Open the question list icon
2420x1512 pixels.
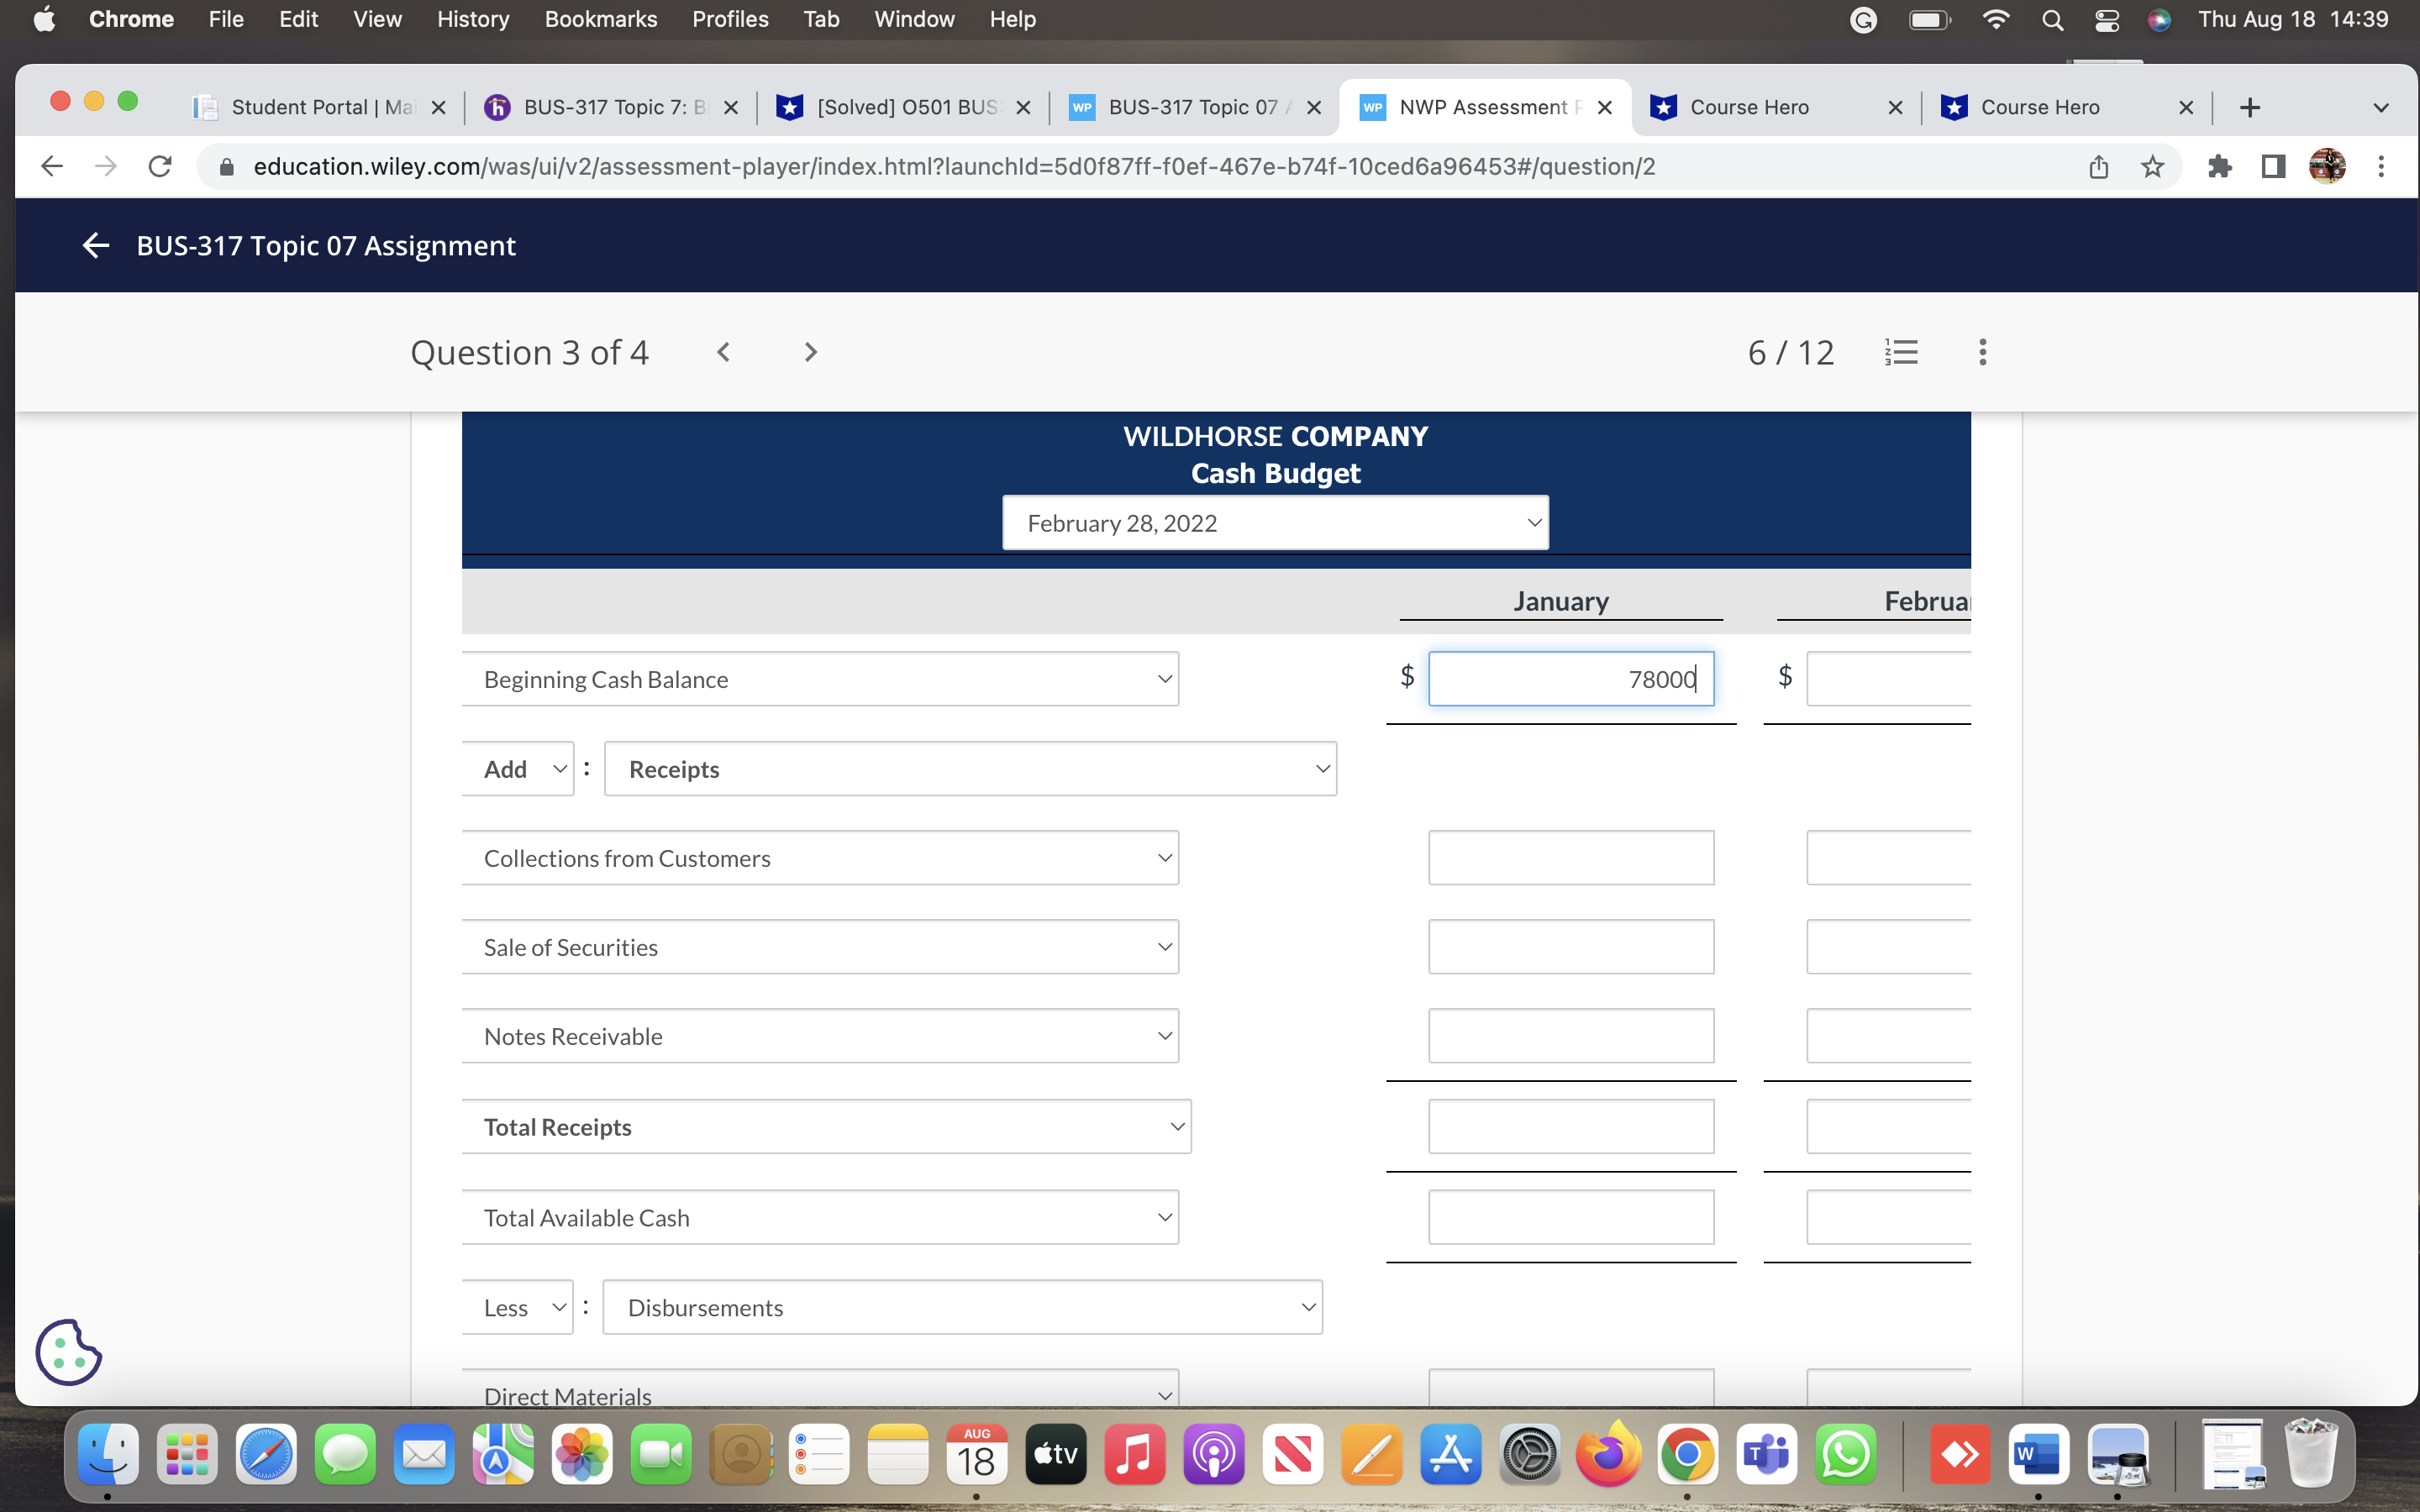1900,352
